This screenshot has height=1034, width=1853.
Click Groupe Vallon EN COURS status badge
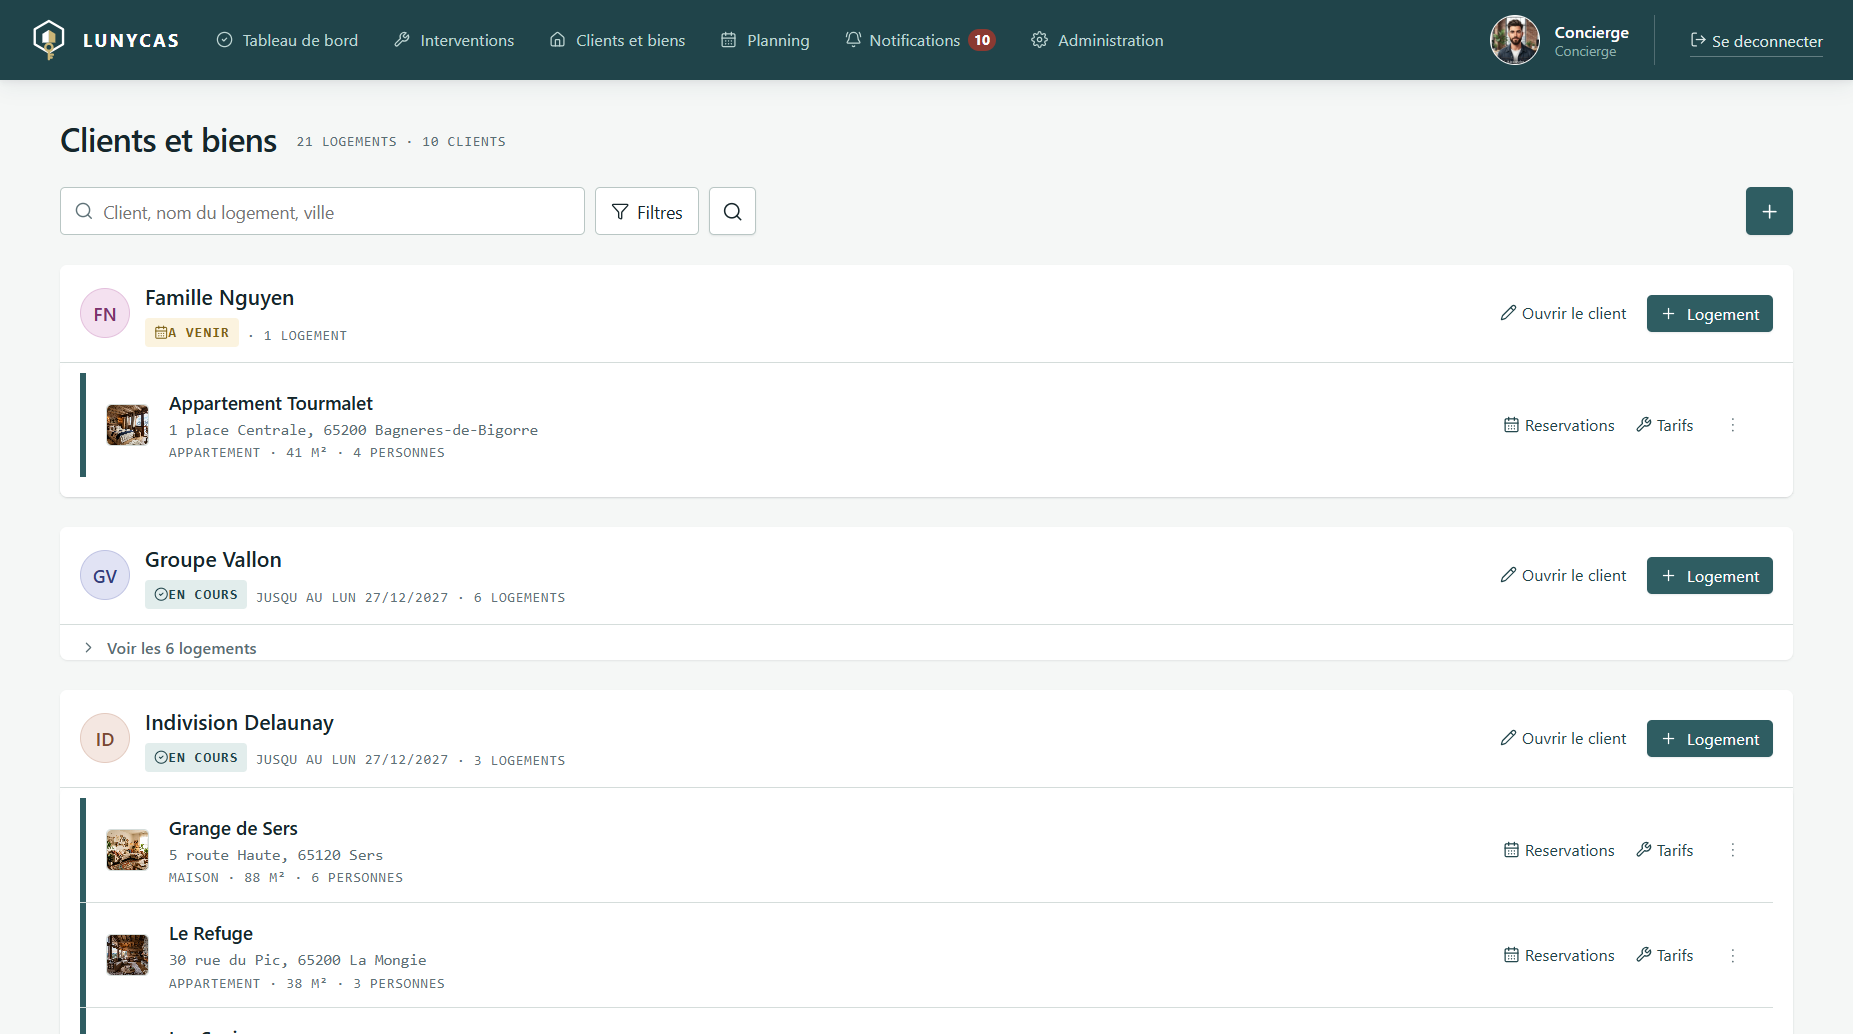click(x=196, y=594)
